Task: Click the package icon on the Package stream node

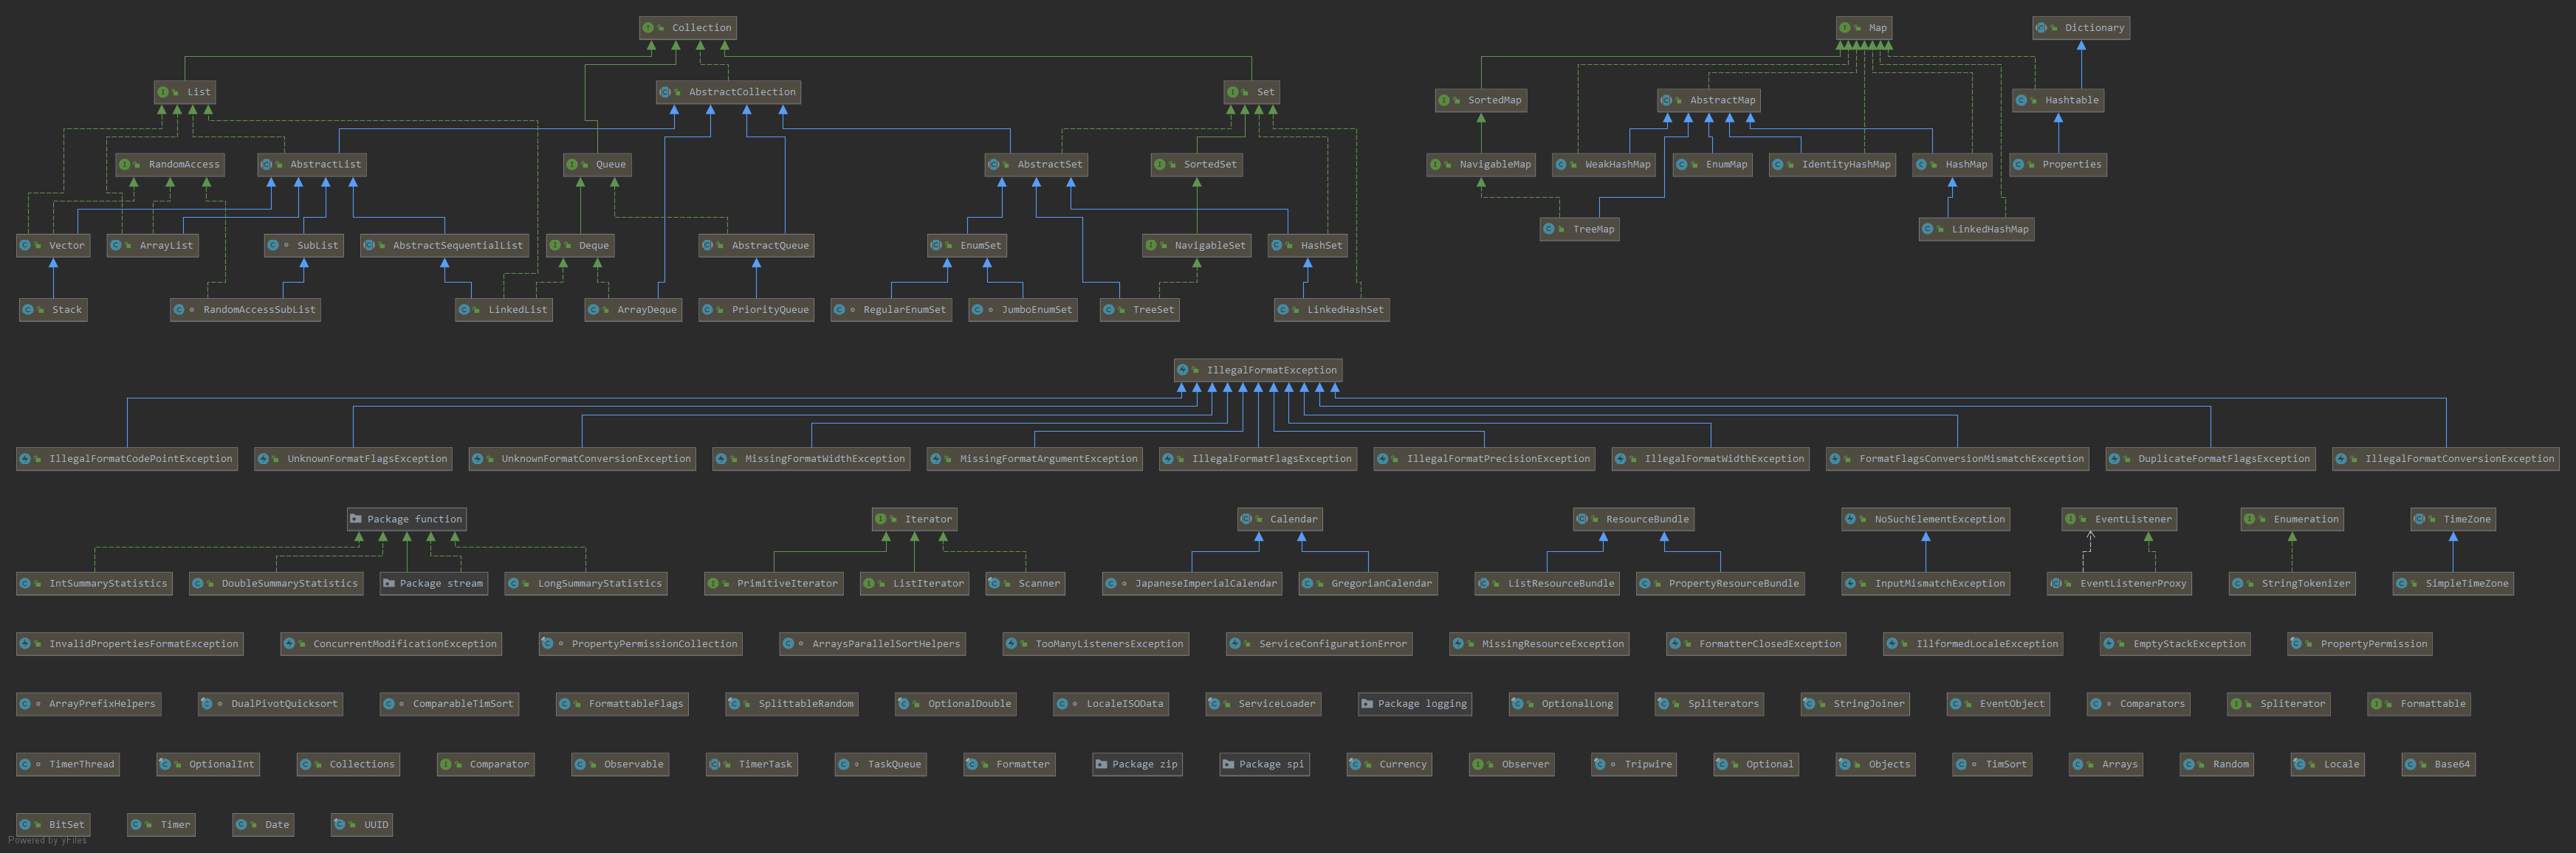Action: [389, 584]
